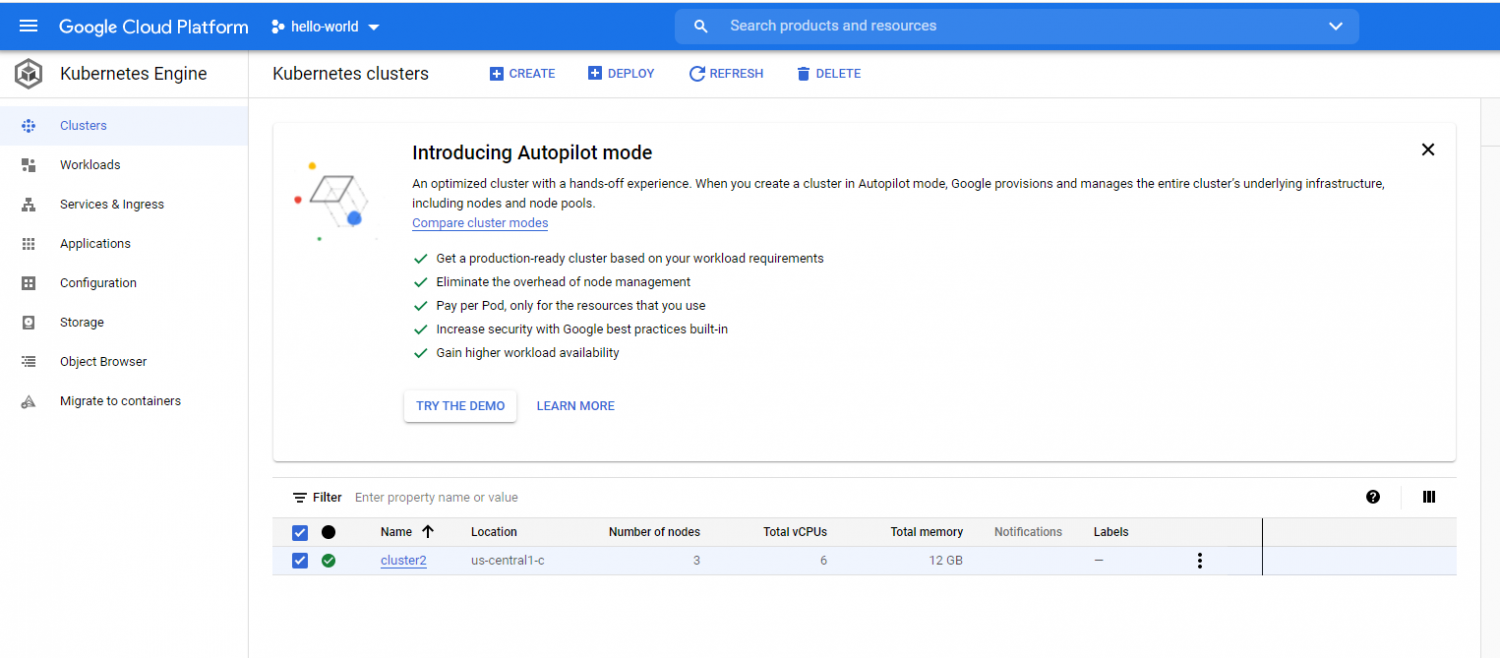Deselect the cluster2 row checkbox
The width and height of the screenshot is (1500, 658).
[299, 560]
